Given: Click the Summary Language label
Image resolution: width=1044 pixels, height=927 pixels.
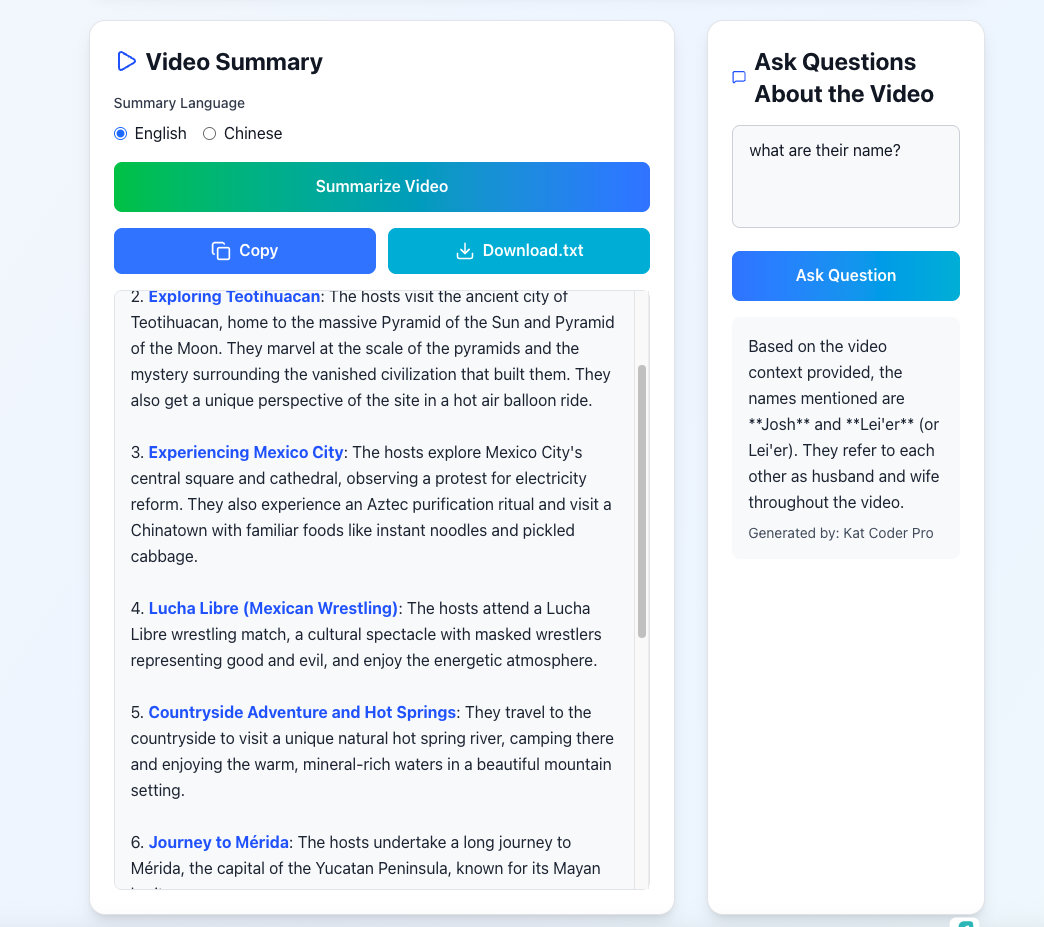Looking at the screenshot, I should (179, 103).
